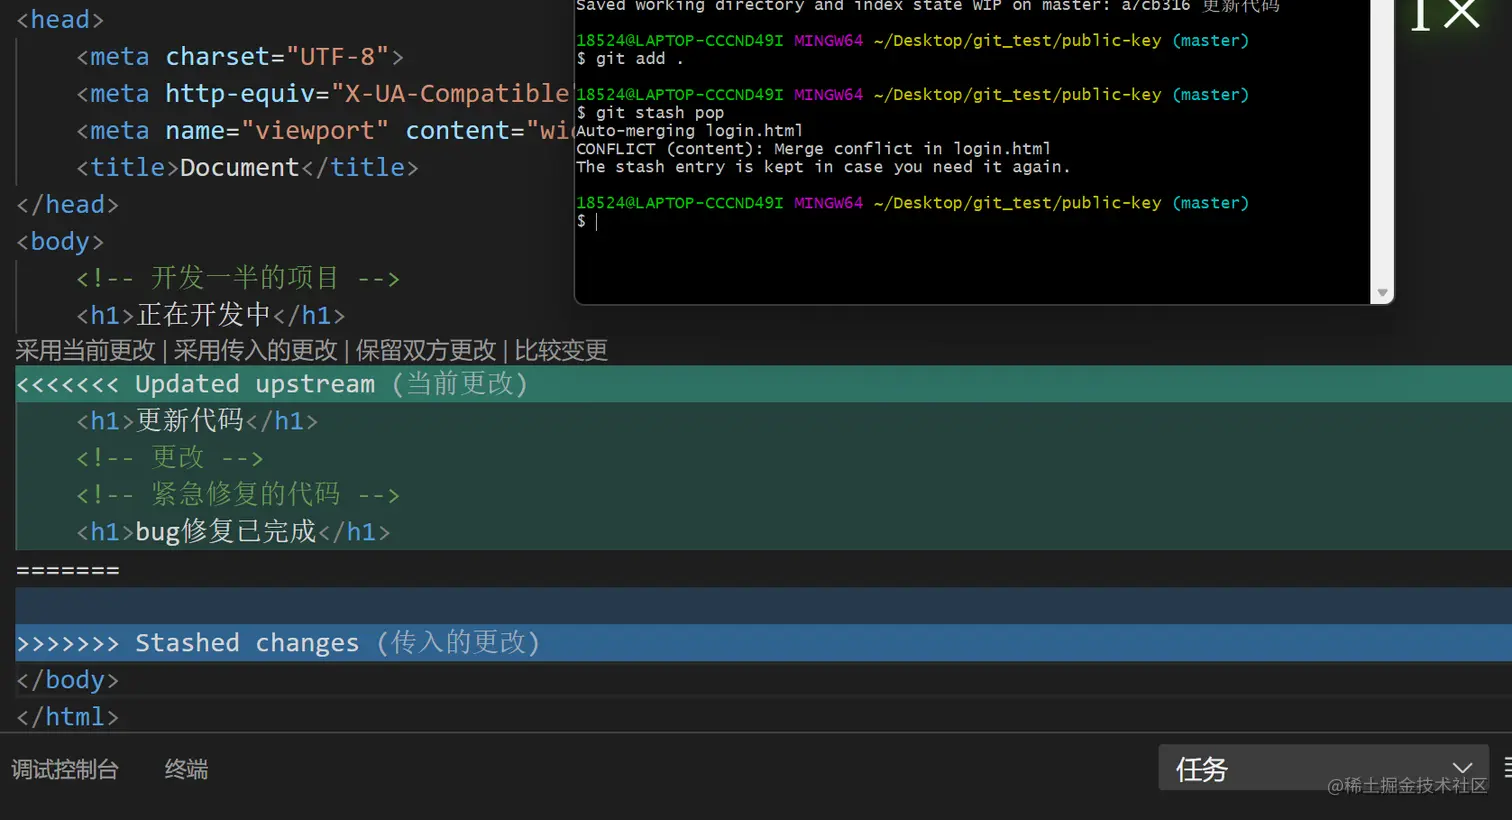Click "The stash entry is kept" terminal line
Viewport: 1512px width, 820px height.
[x=823, y=167]
